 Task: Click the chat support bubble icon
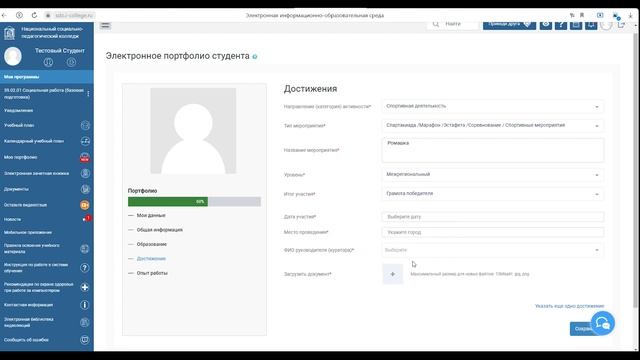[x=602, y=323]
